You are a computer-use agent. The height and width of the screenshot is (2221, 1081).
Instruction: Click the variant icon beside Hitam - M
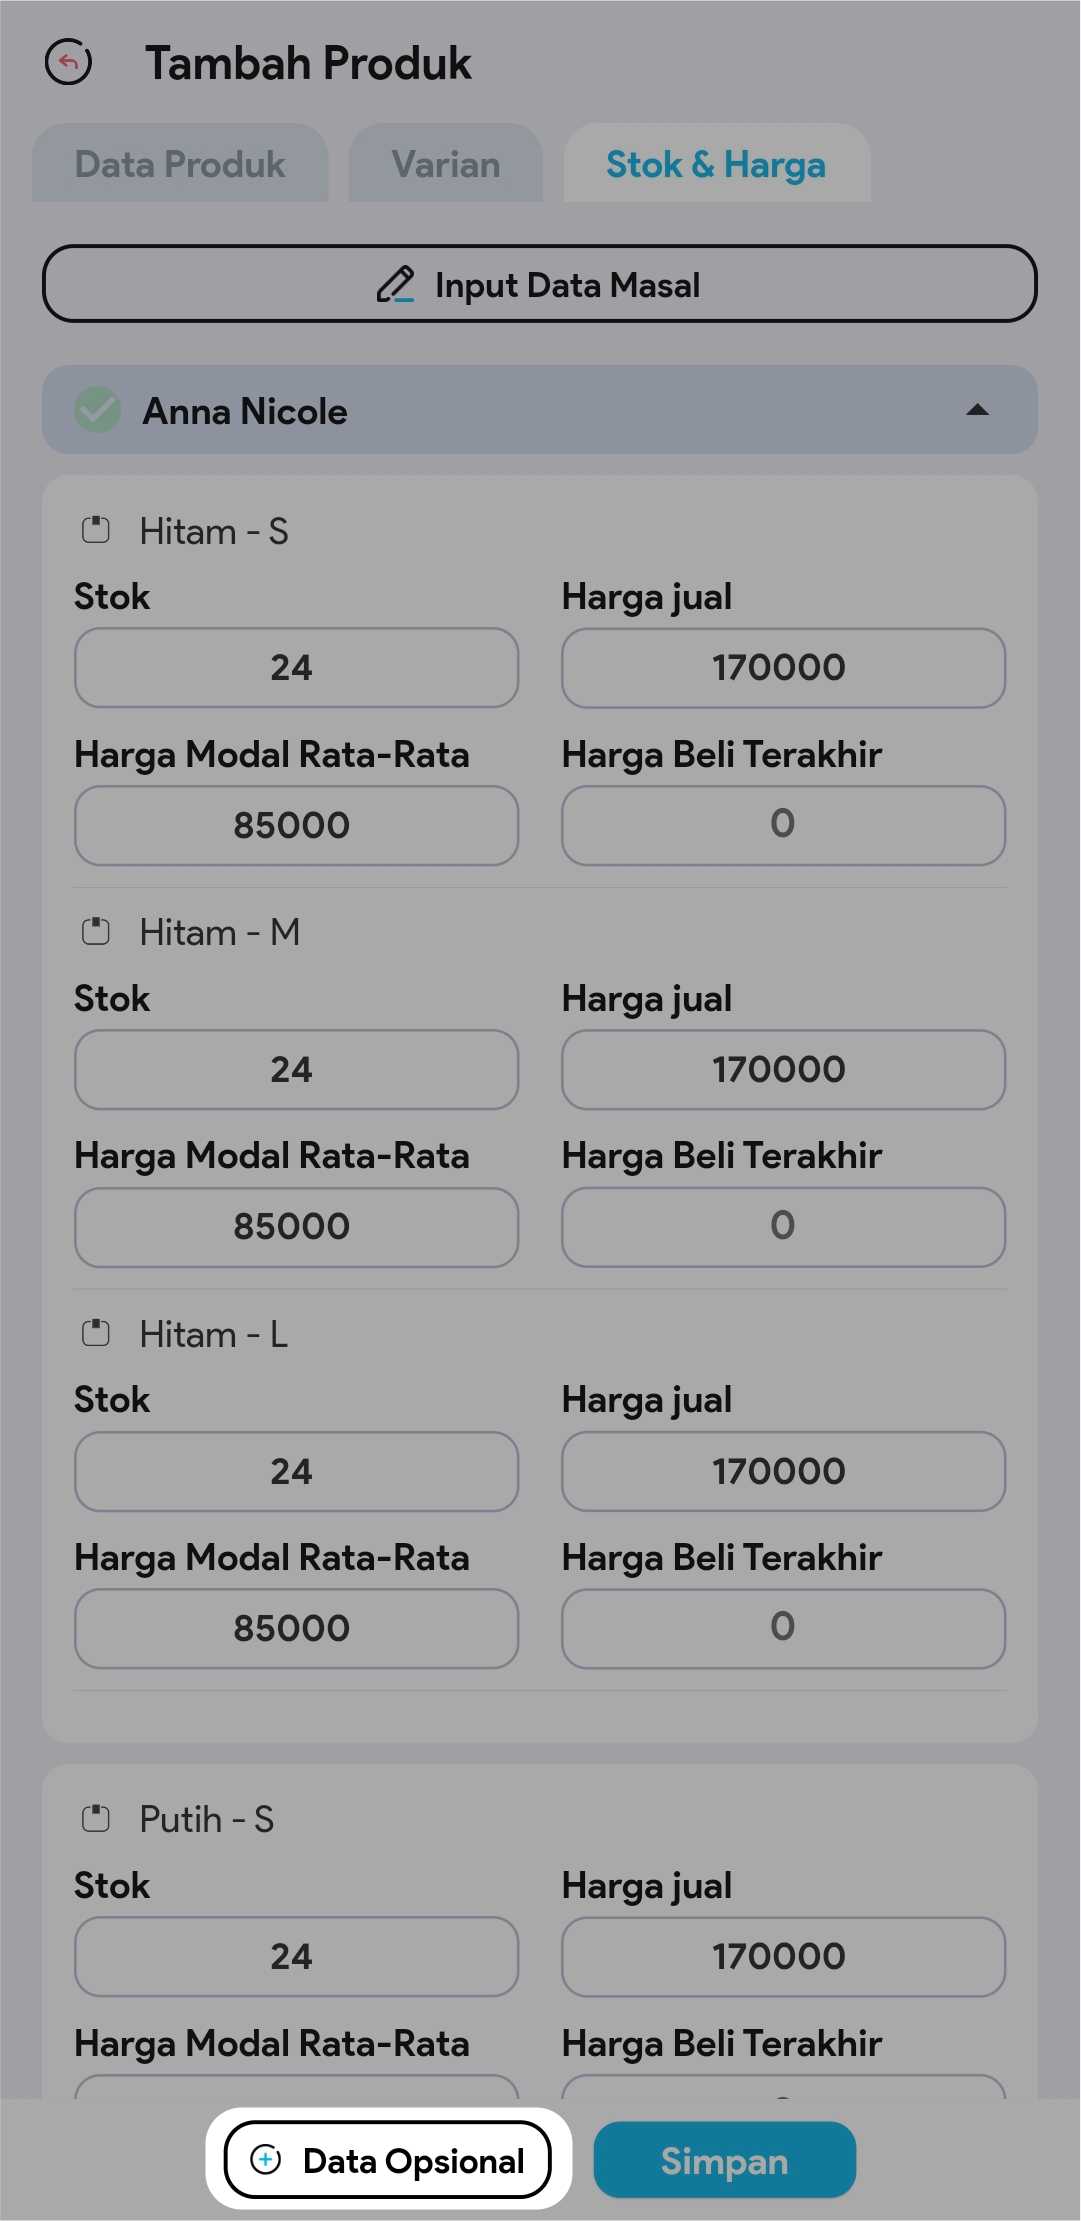pos(96,932)
